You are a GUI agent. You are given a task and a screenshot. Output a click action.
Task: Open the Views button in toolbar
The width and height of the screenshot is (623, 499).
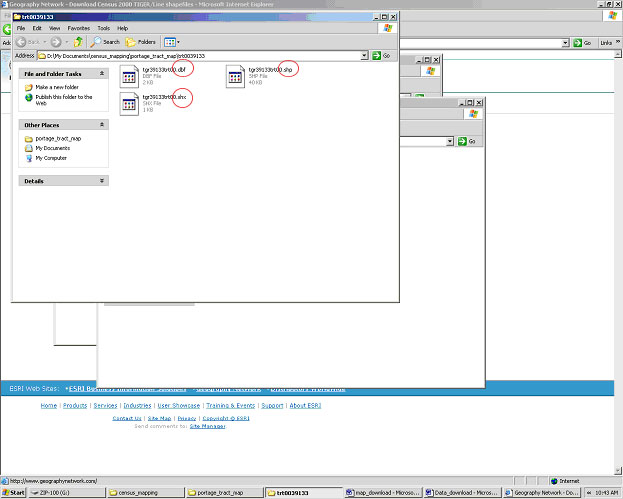pyautogui.click(x=170, y=42)
